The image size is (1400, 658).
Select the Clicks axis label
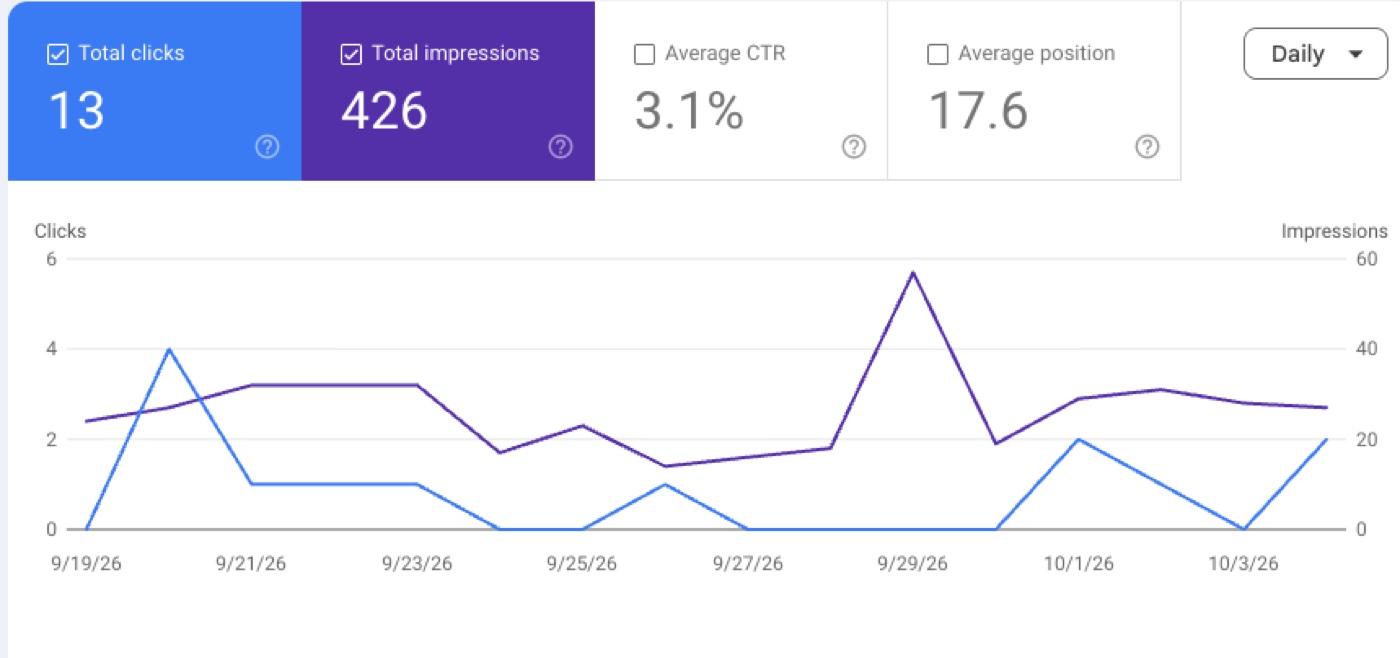(x=60, y=231)
